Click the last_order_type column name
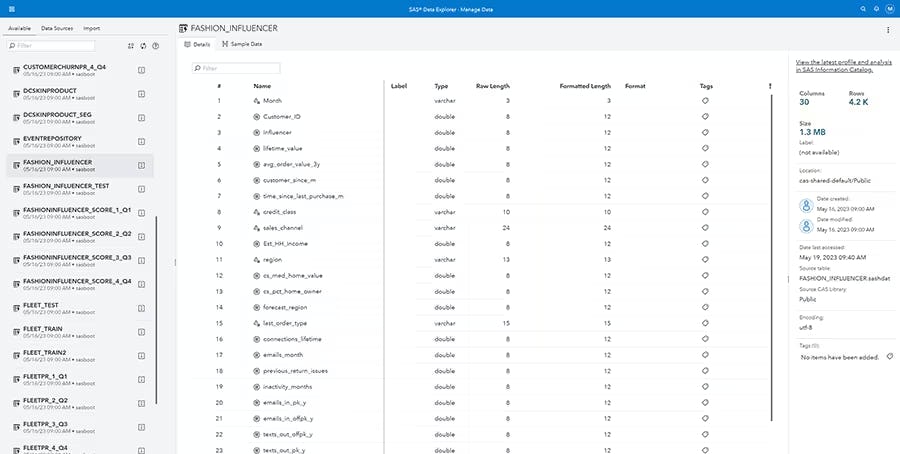 [x=285, y=323]
